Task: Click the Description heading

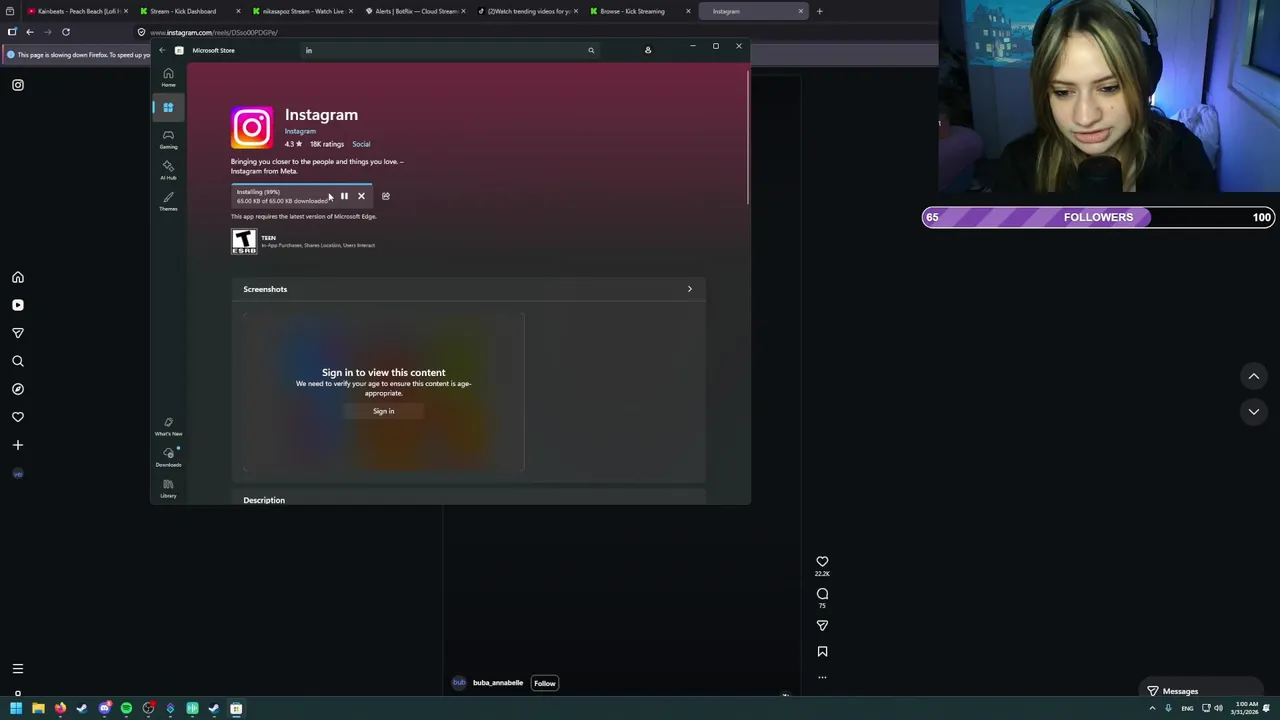Action: click(264, 500)
